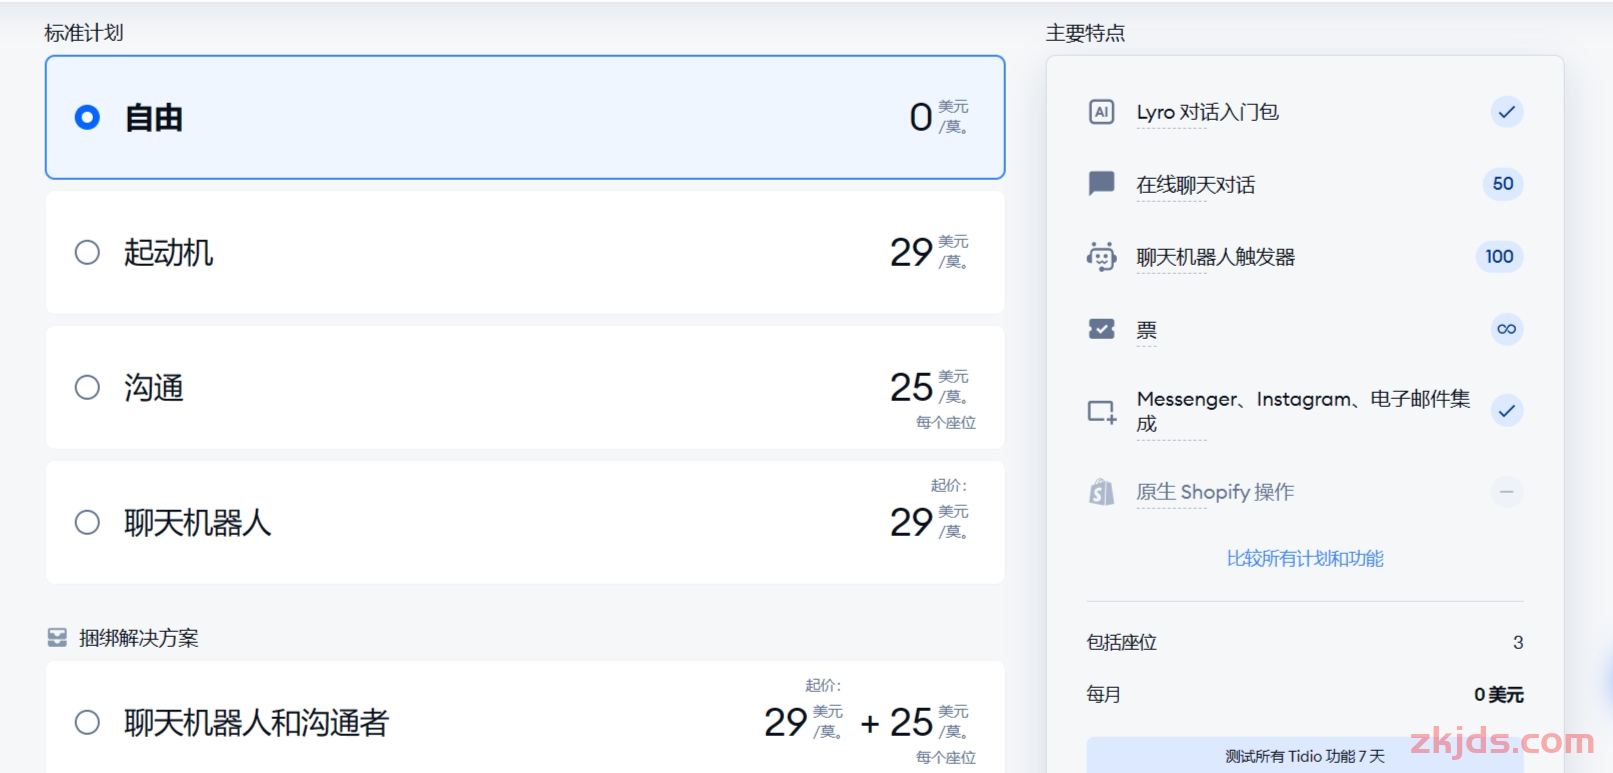
Task: Click the 100 chatbot triggers badge
Action: 1499,257
